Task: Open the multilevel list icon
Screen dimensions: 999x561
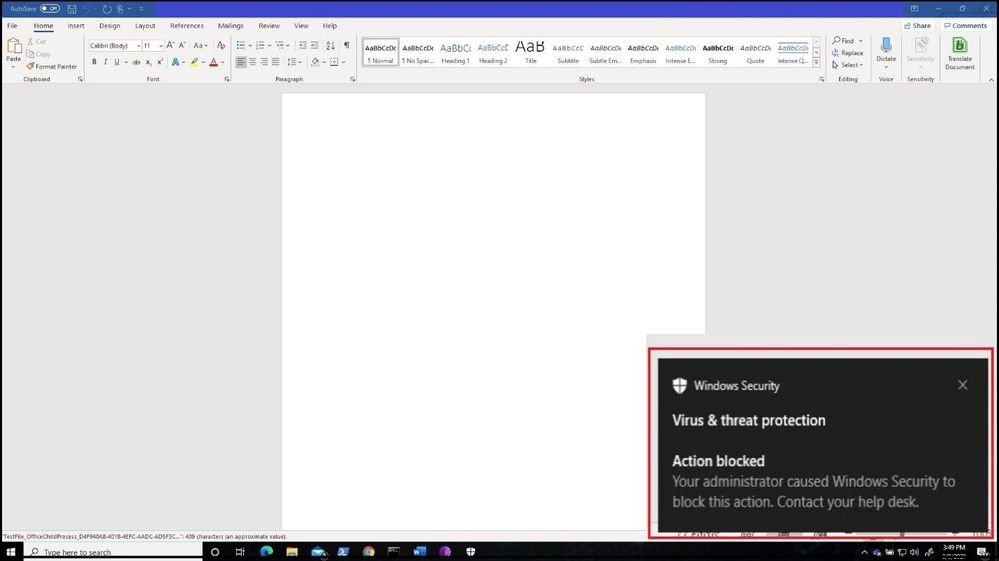Action: (280, 45)
